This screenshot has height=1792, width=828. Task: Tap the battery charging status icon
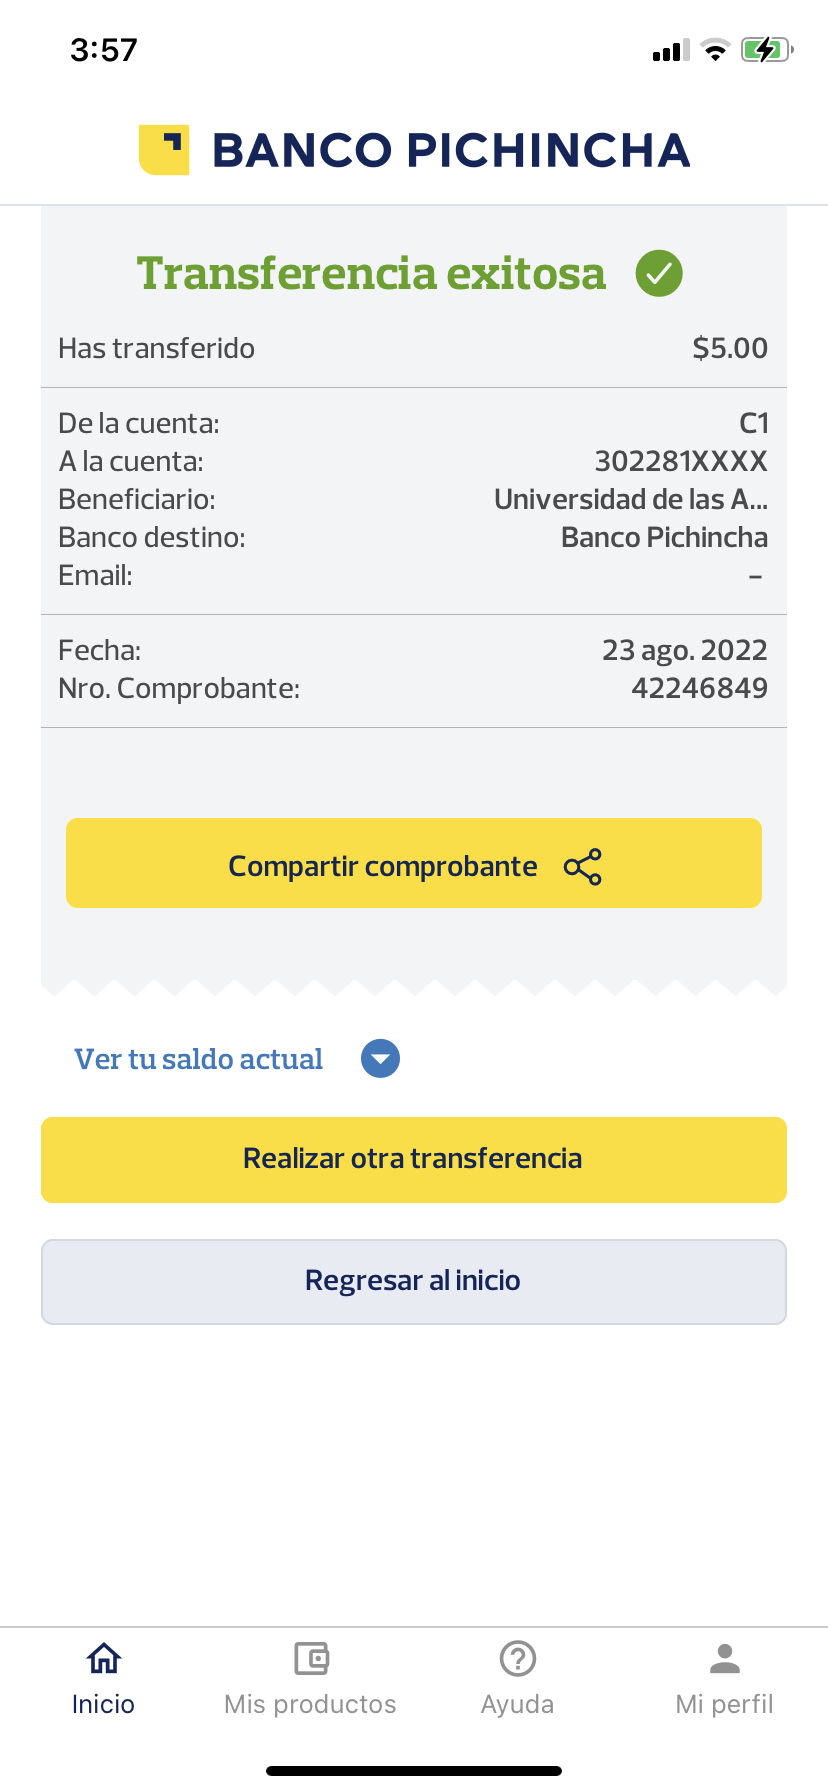(766, 50)
